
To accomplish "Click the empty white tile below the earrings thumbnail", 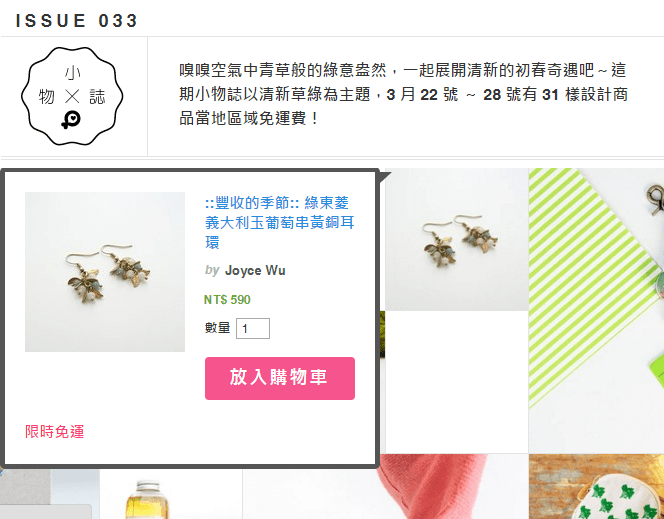I will (456, 382).
